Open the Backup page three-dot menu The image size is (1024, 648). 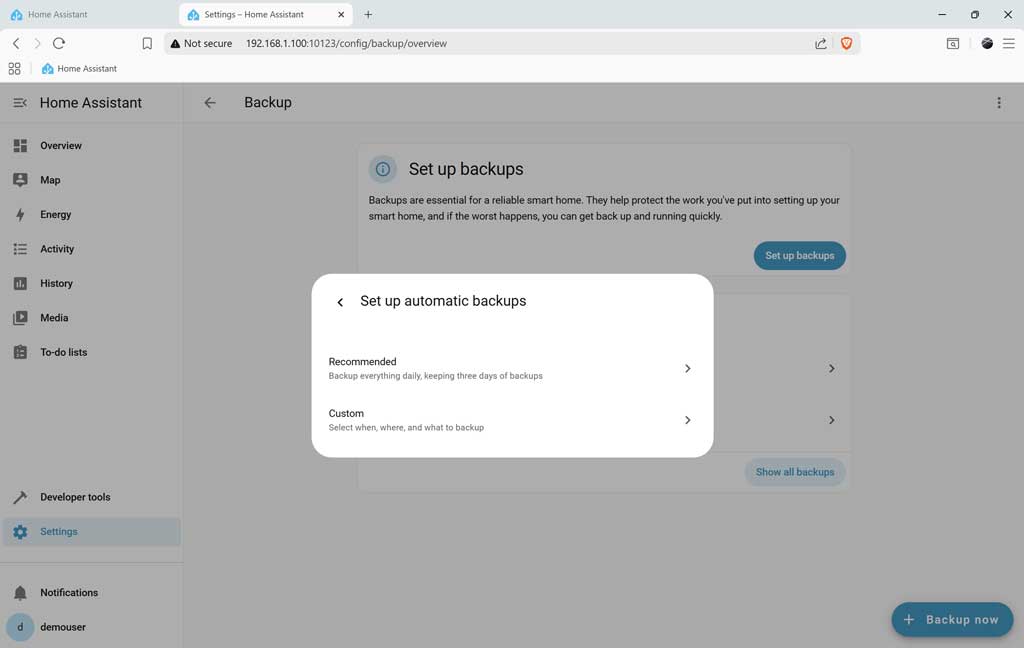tap(999, 103)
